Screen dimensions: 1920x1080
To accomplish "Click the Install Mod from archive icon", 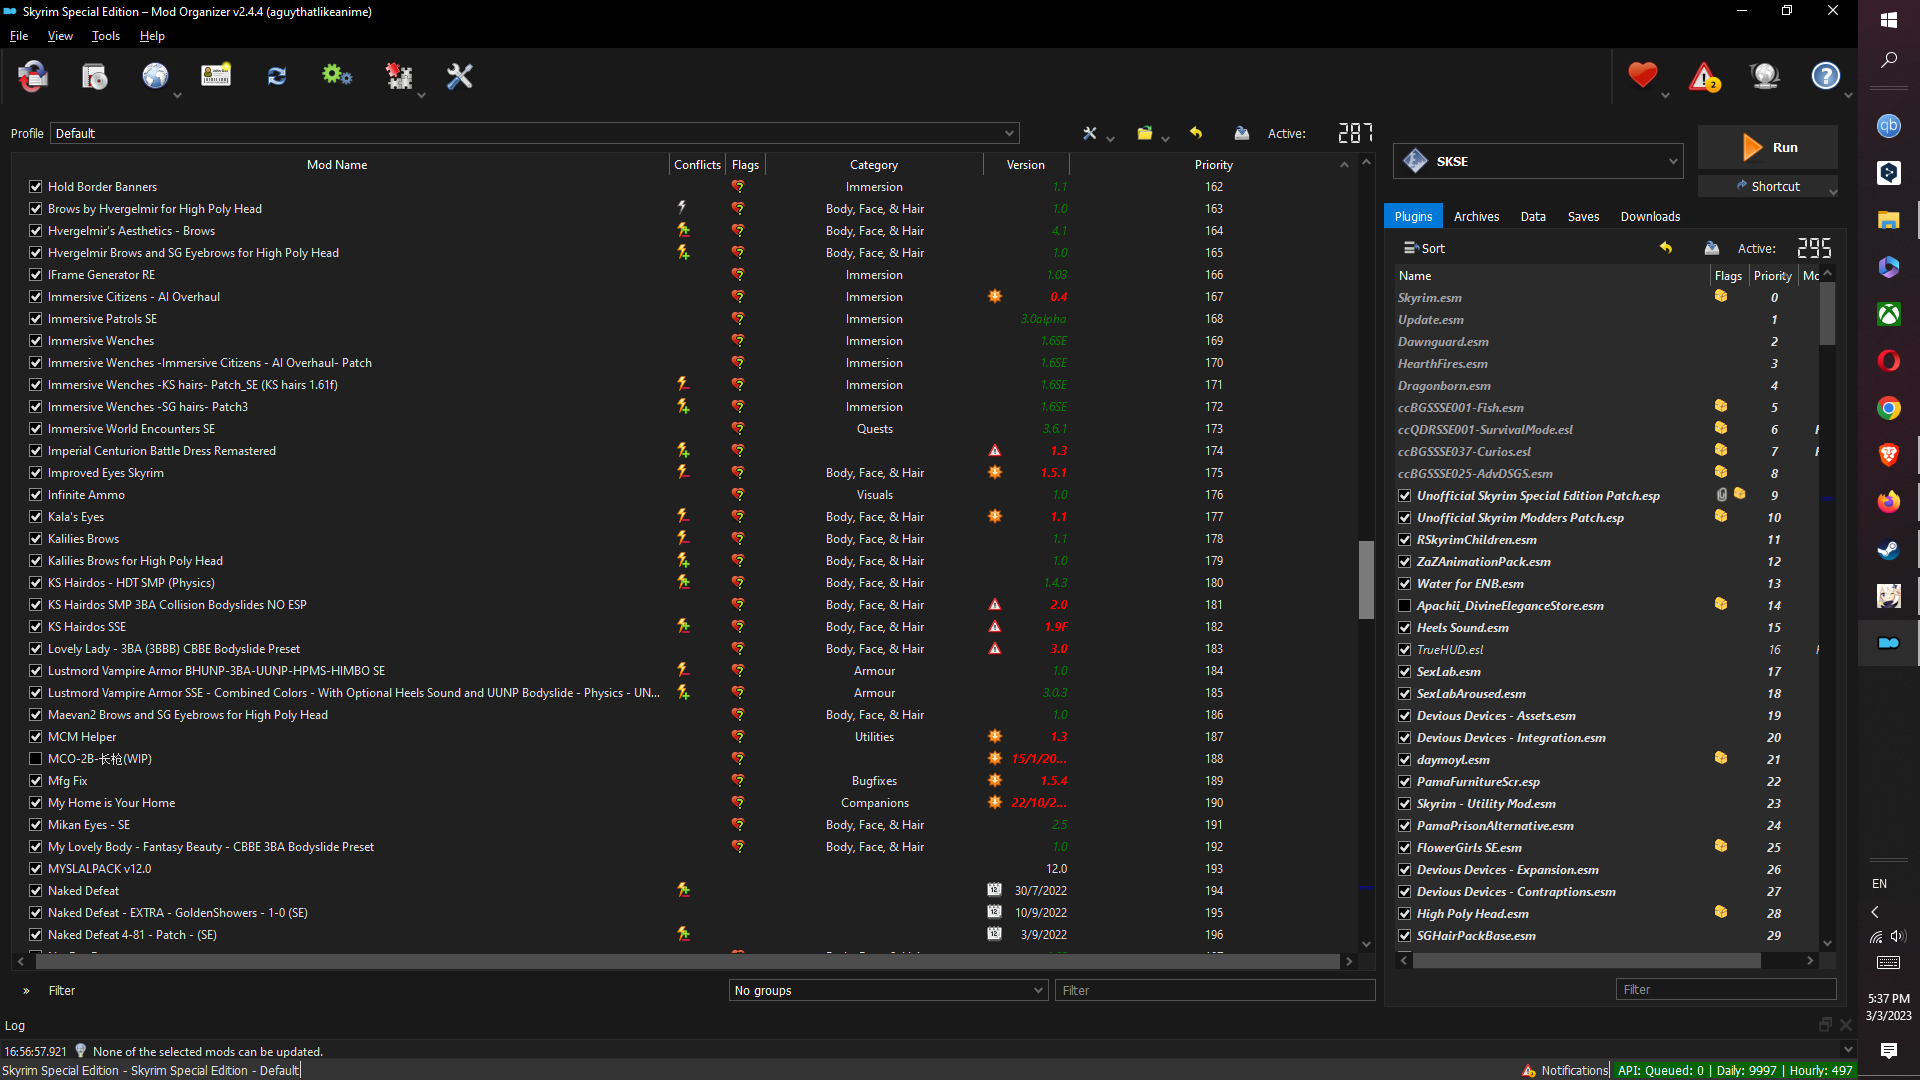I will coord(94,76).
